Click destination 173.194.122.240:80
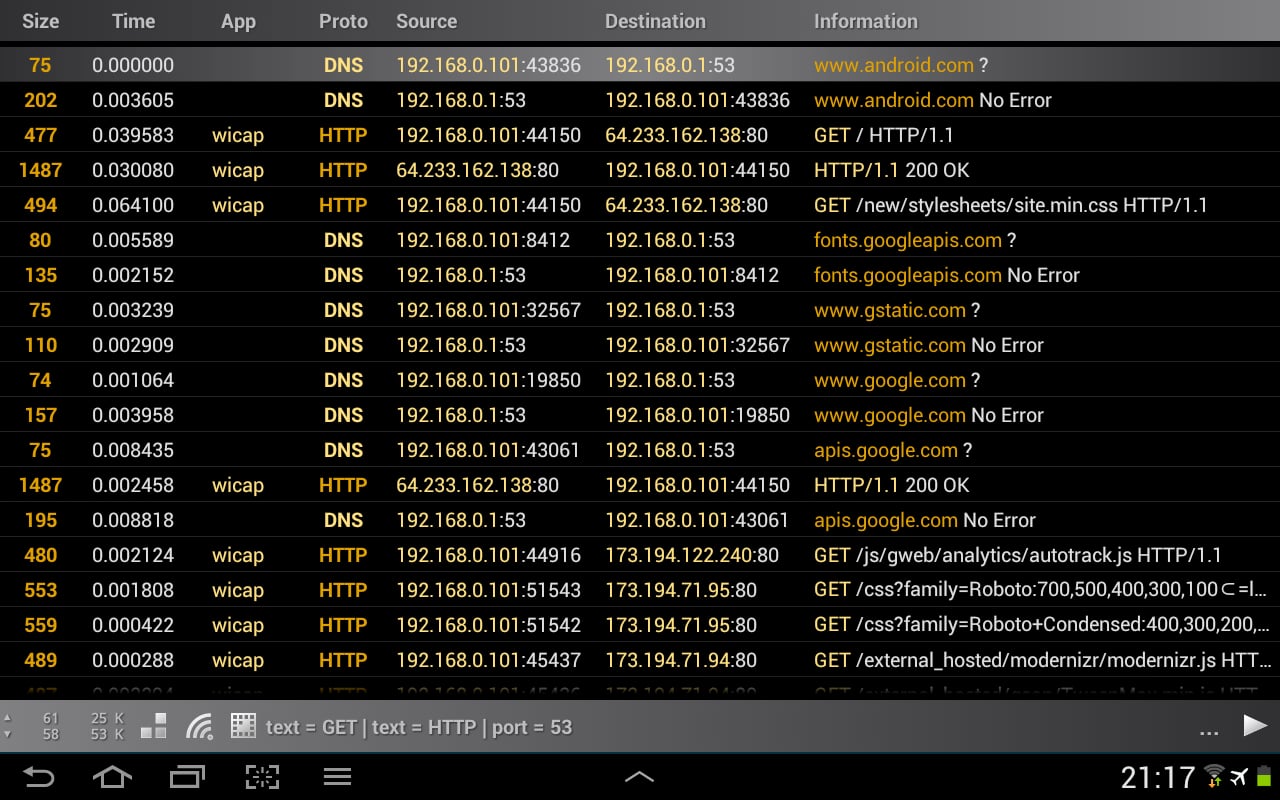Viewport: 1280px width, 800px height. (x=692, y=555)
